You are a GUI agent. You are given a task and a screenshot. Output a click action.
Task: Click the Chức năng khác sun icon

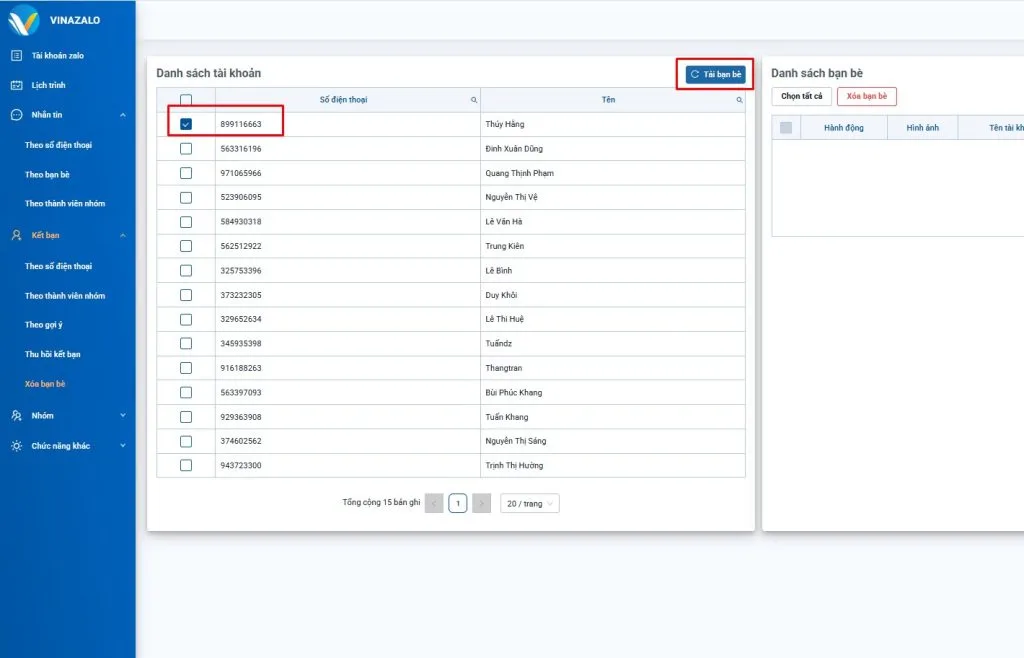pyautogui.click(x=16, y=446)
